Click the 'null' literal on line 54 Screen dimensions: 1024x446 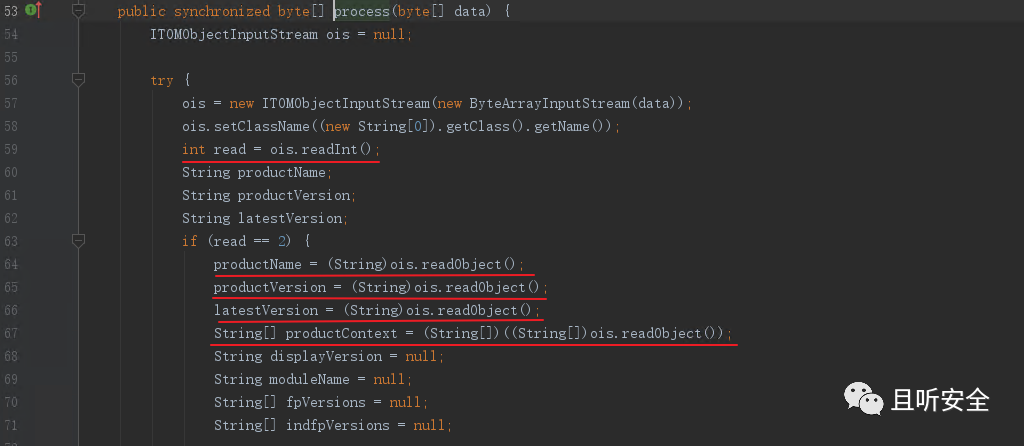(x=389, y=34)
